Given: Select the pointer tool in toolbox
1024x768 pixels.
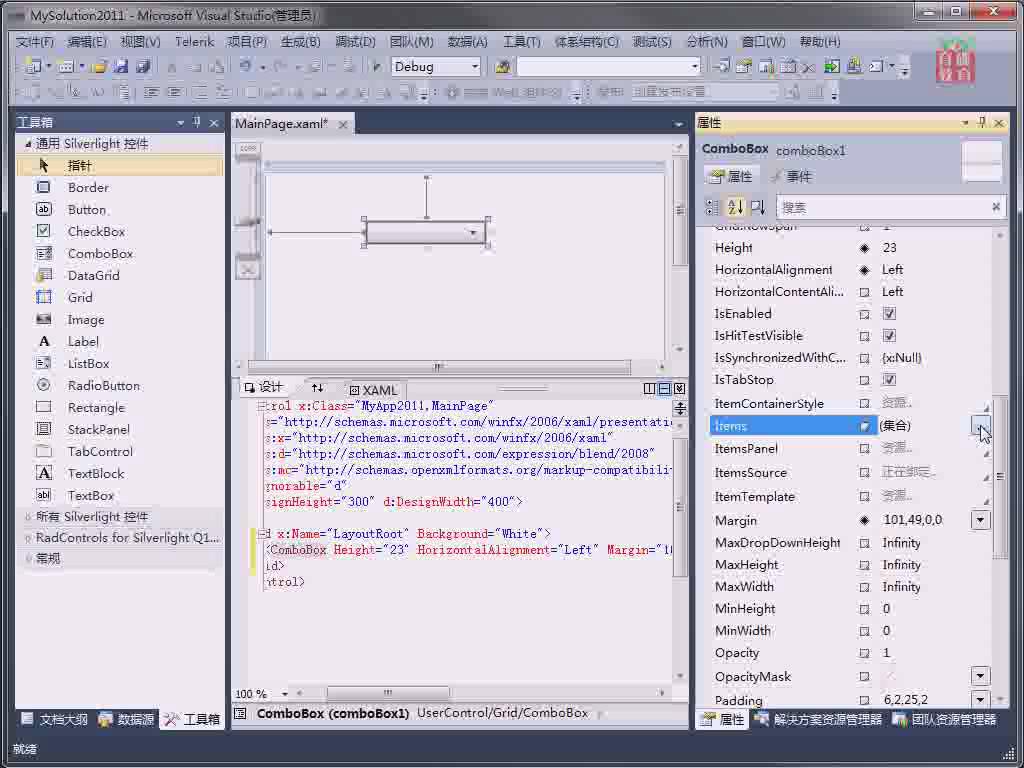Looking at the screenshot, I should tap(120, 166).
